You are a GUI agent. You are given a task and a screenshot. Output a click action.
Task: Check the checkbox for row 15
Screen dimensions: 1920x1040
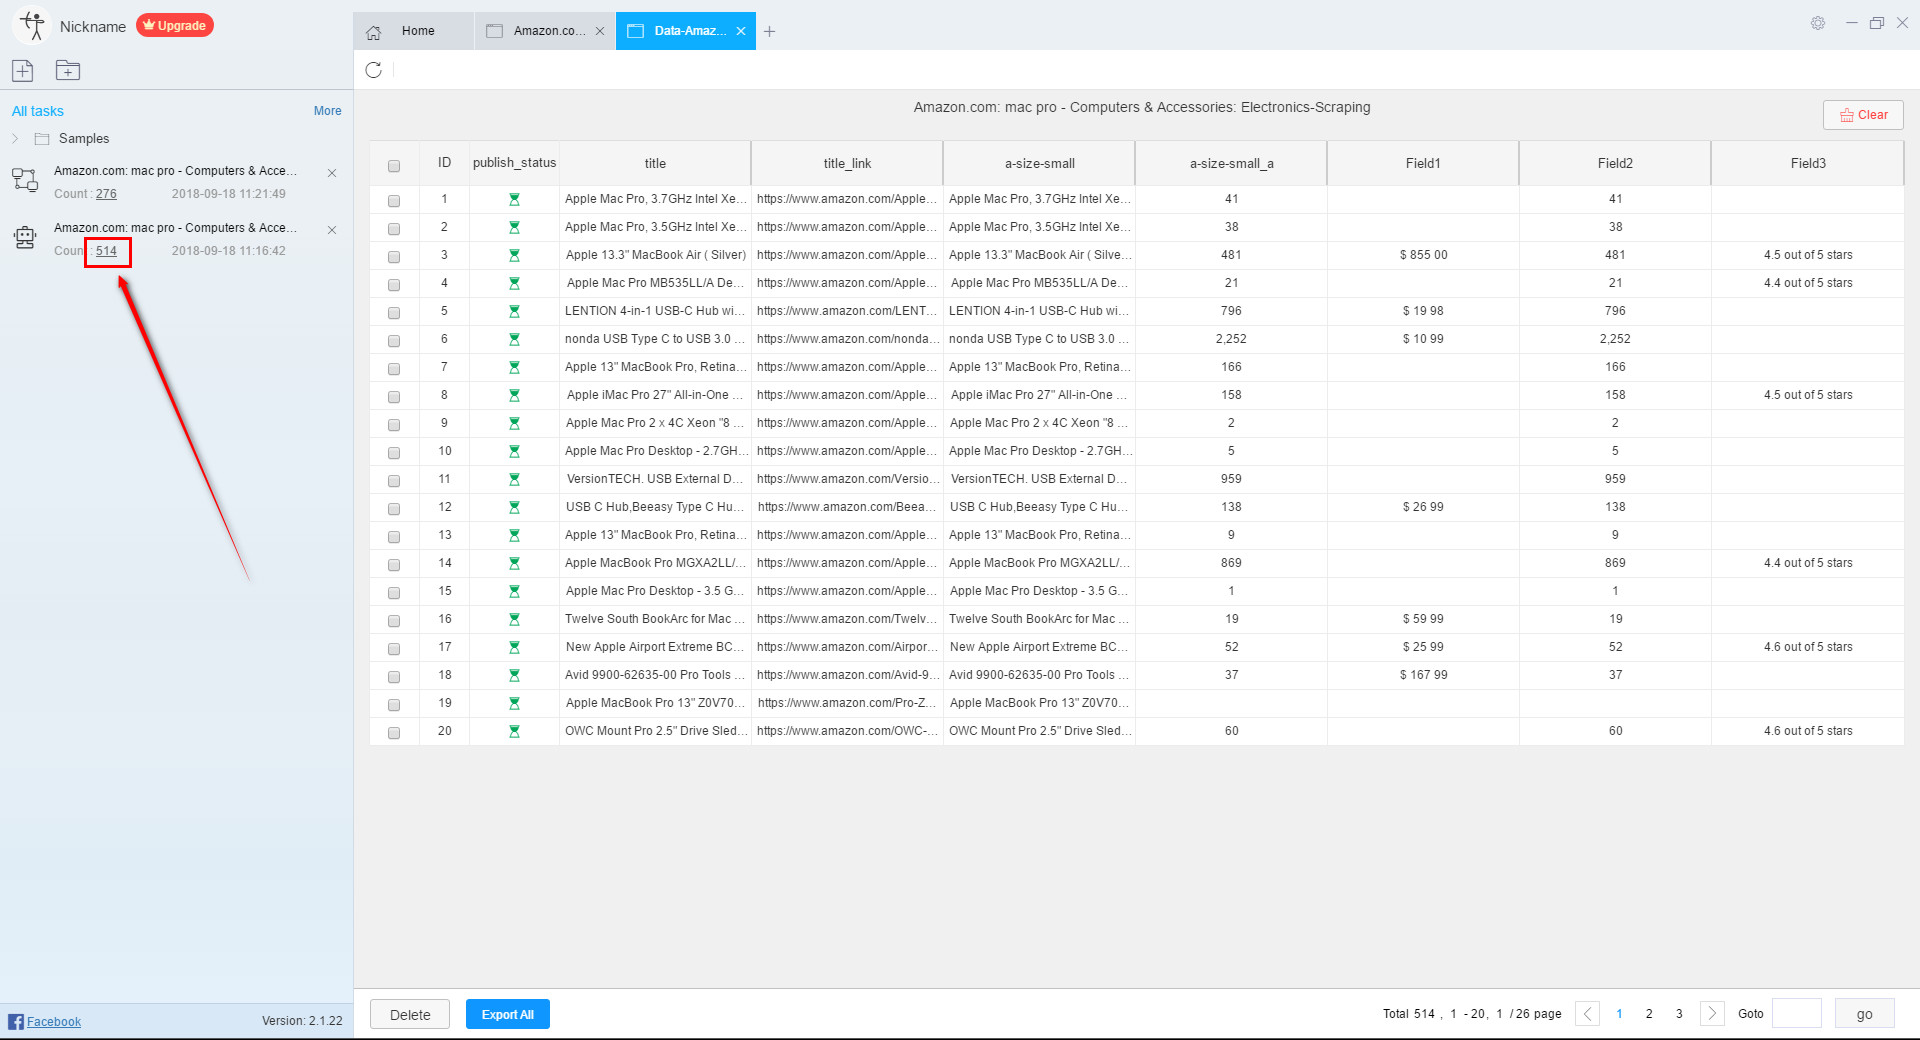pos(394,593)
